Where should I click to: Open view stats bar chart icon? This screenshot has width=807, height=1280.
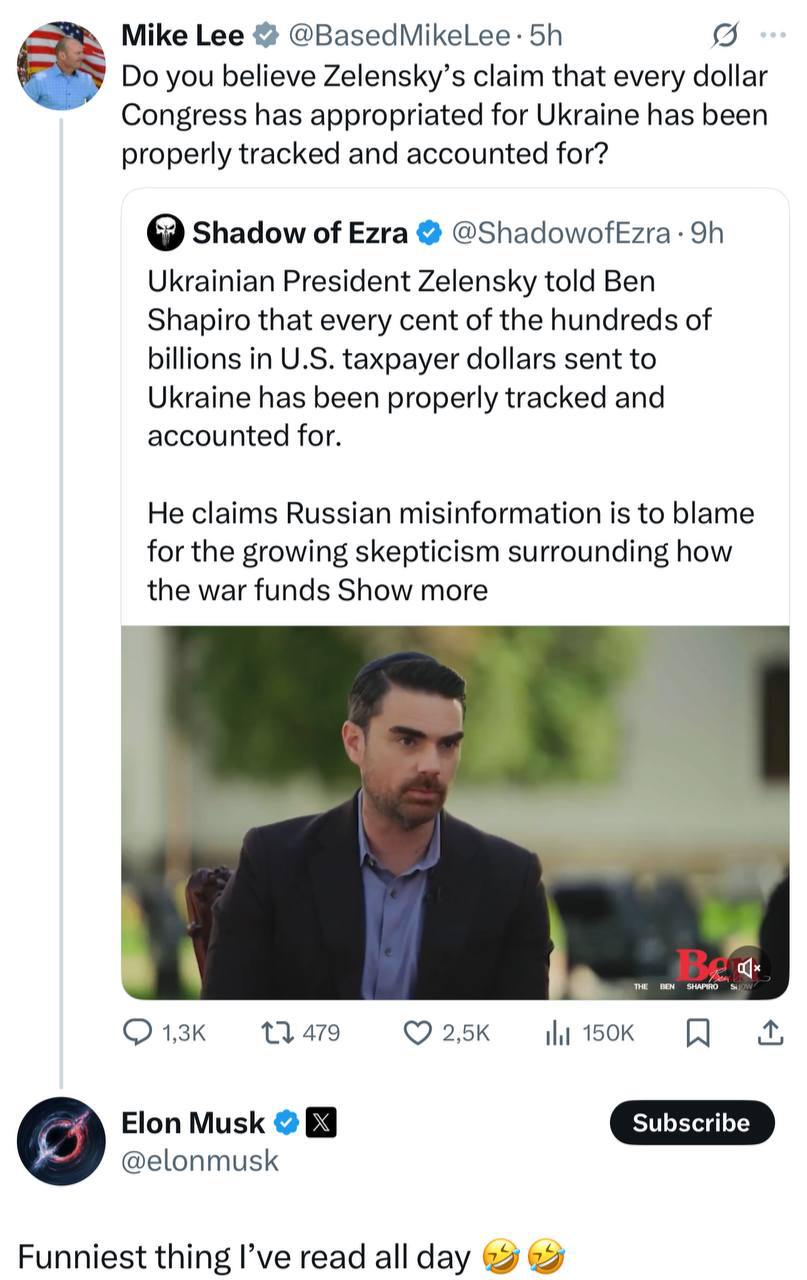click(558, 1033)
